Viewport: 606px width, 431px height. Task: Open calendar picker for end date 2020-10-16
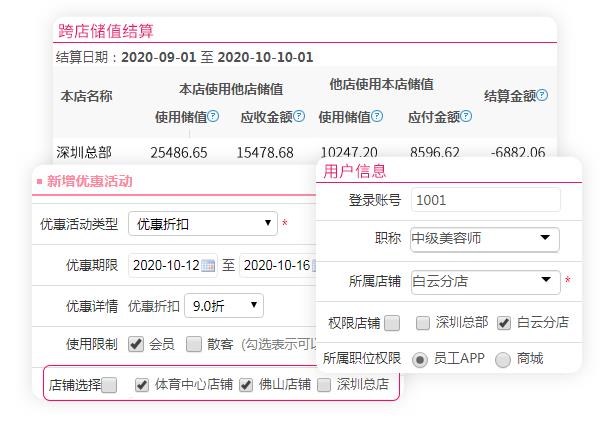pos(317,265)
